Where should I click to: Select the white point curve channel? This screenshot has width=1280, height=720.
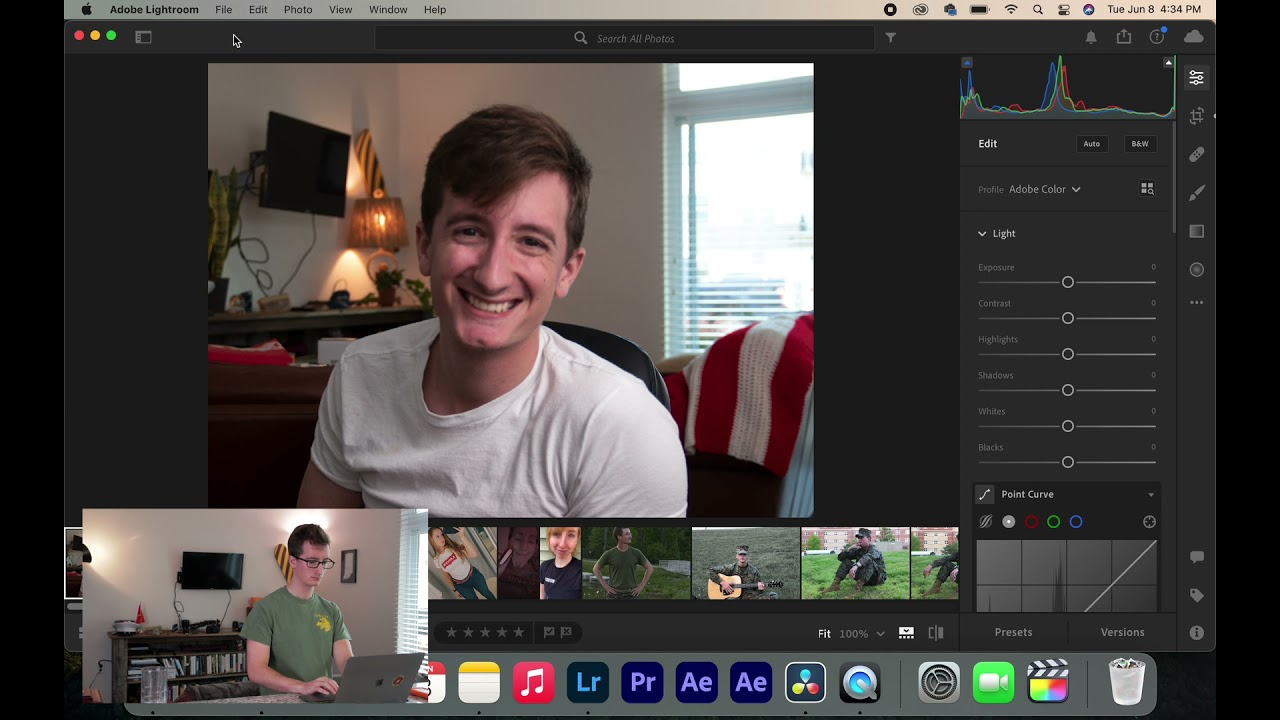point(1008,522)
